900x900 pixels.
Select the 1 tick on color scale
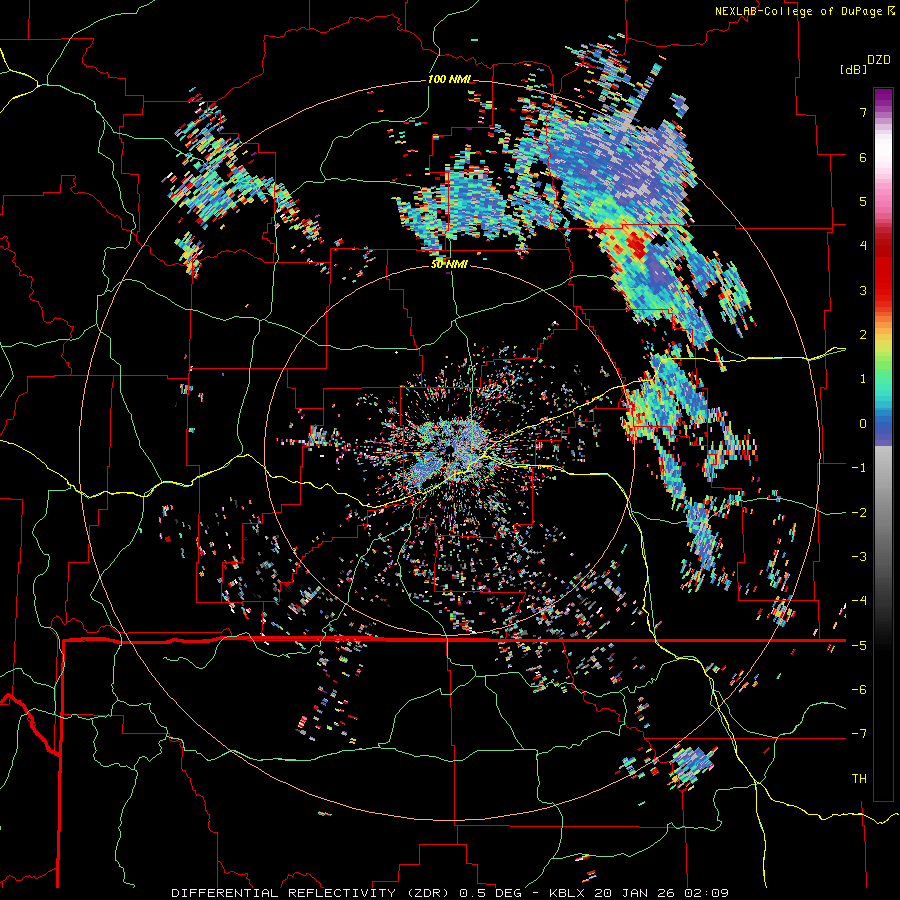click(x=863, y=379)
